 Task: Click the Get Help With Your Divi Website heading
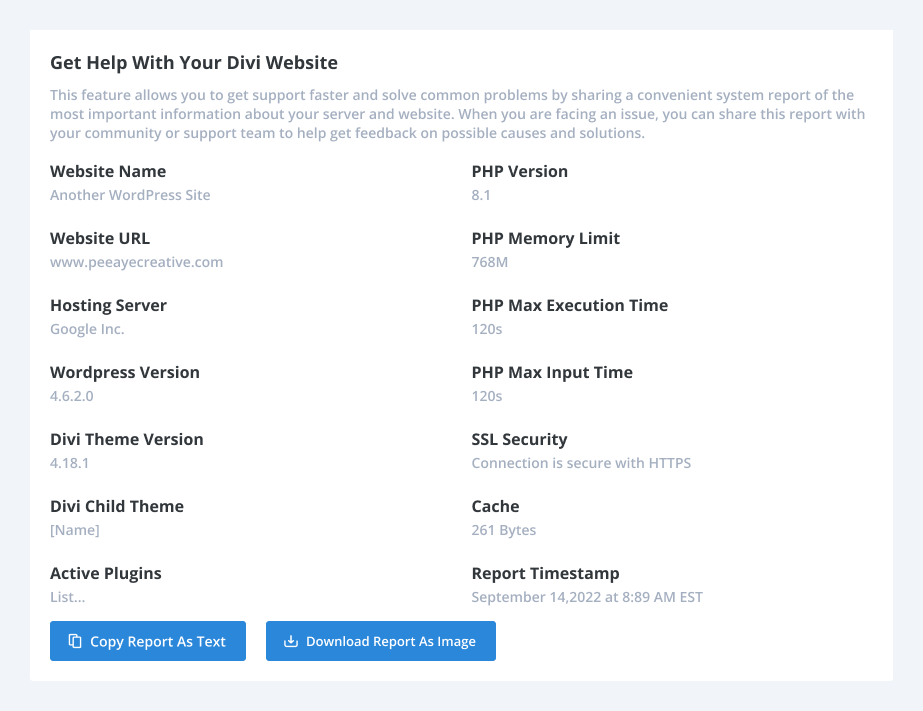point(194,62)
